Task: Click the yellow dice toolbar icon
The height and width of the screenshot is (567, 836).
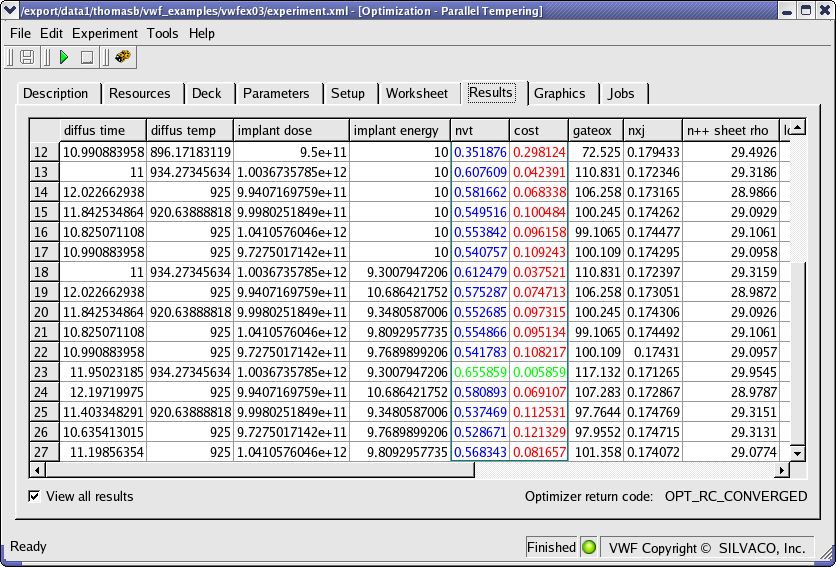Action: [x=123, y=57]
